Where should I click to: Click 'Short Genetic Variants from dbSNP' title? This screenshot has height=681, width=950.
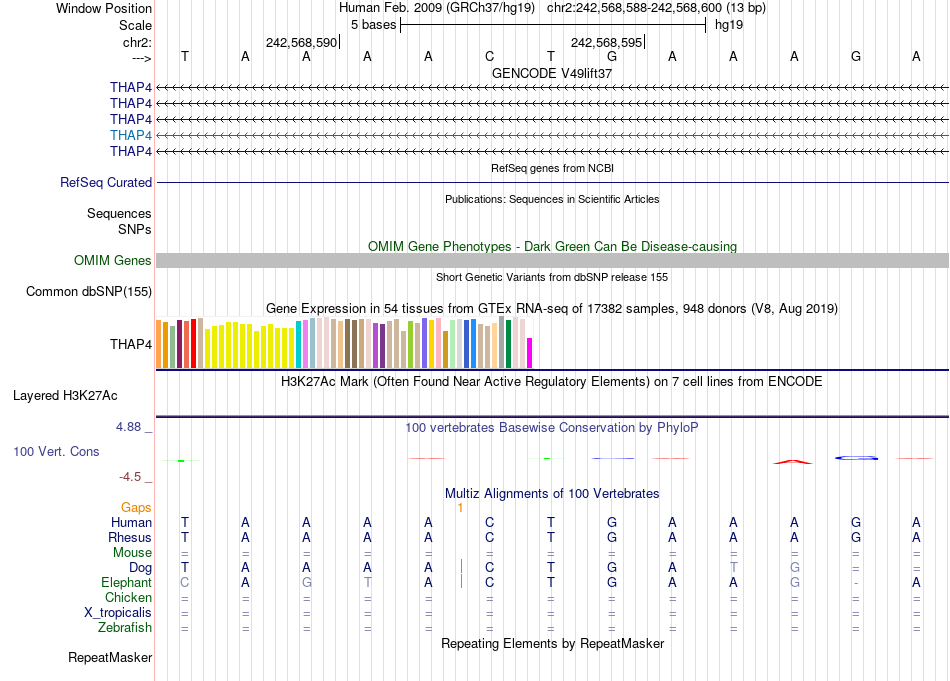pos(552,277)
